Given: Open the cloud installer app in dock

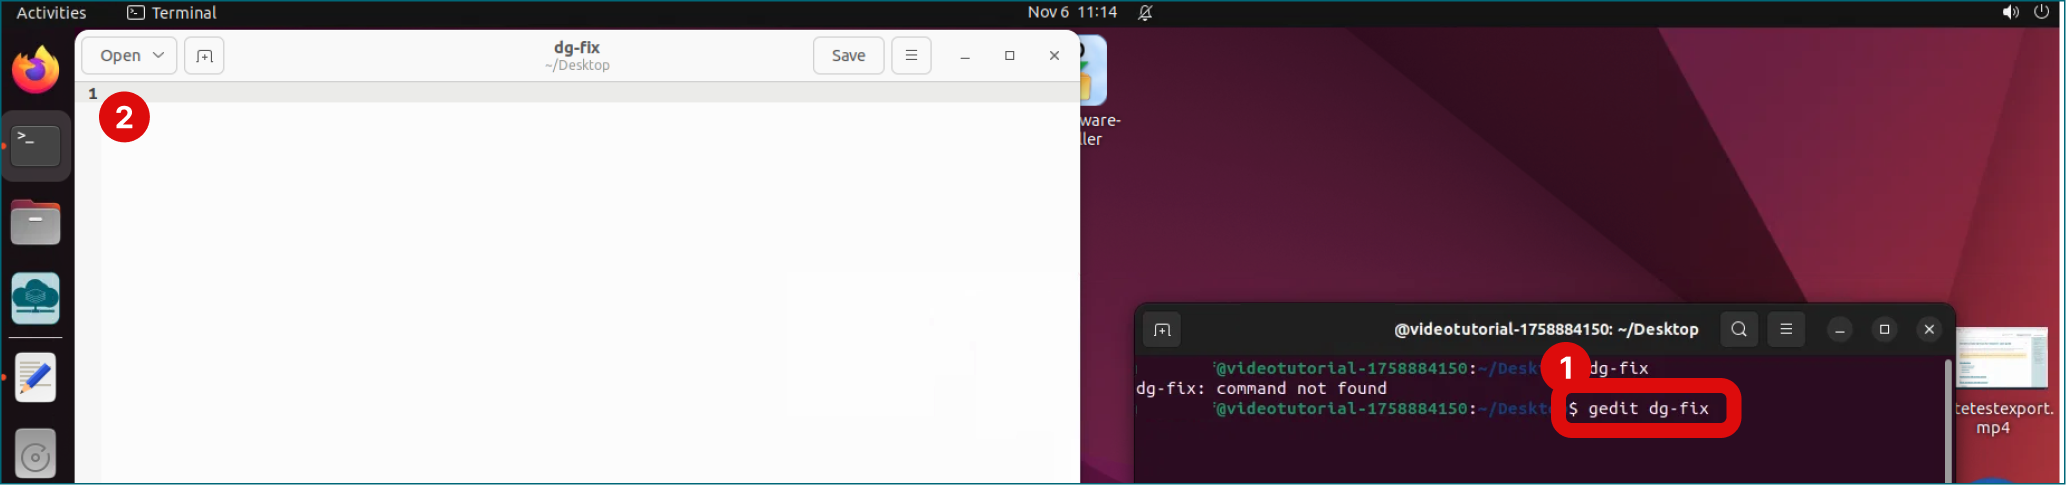Looking at the screenshot, I should [36, 298].
